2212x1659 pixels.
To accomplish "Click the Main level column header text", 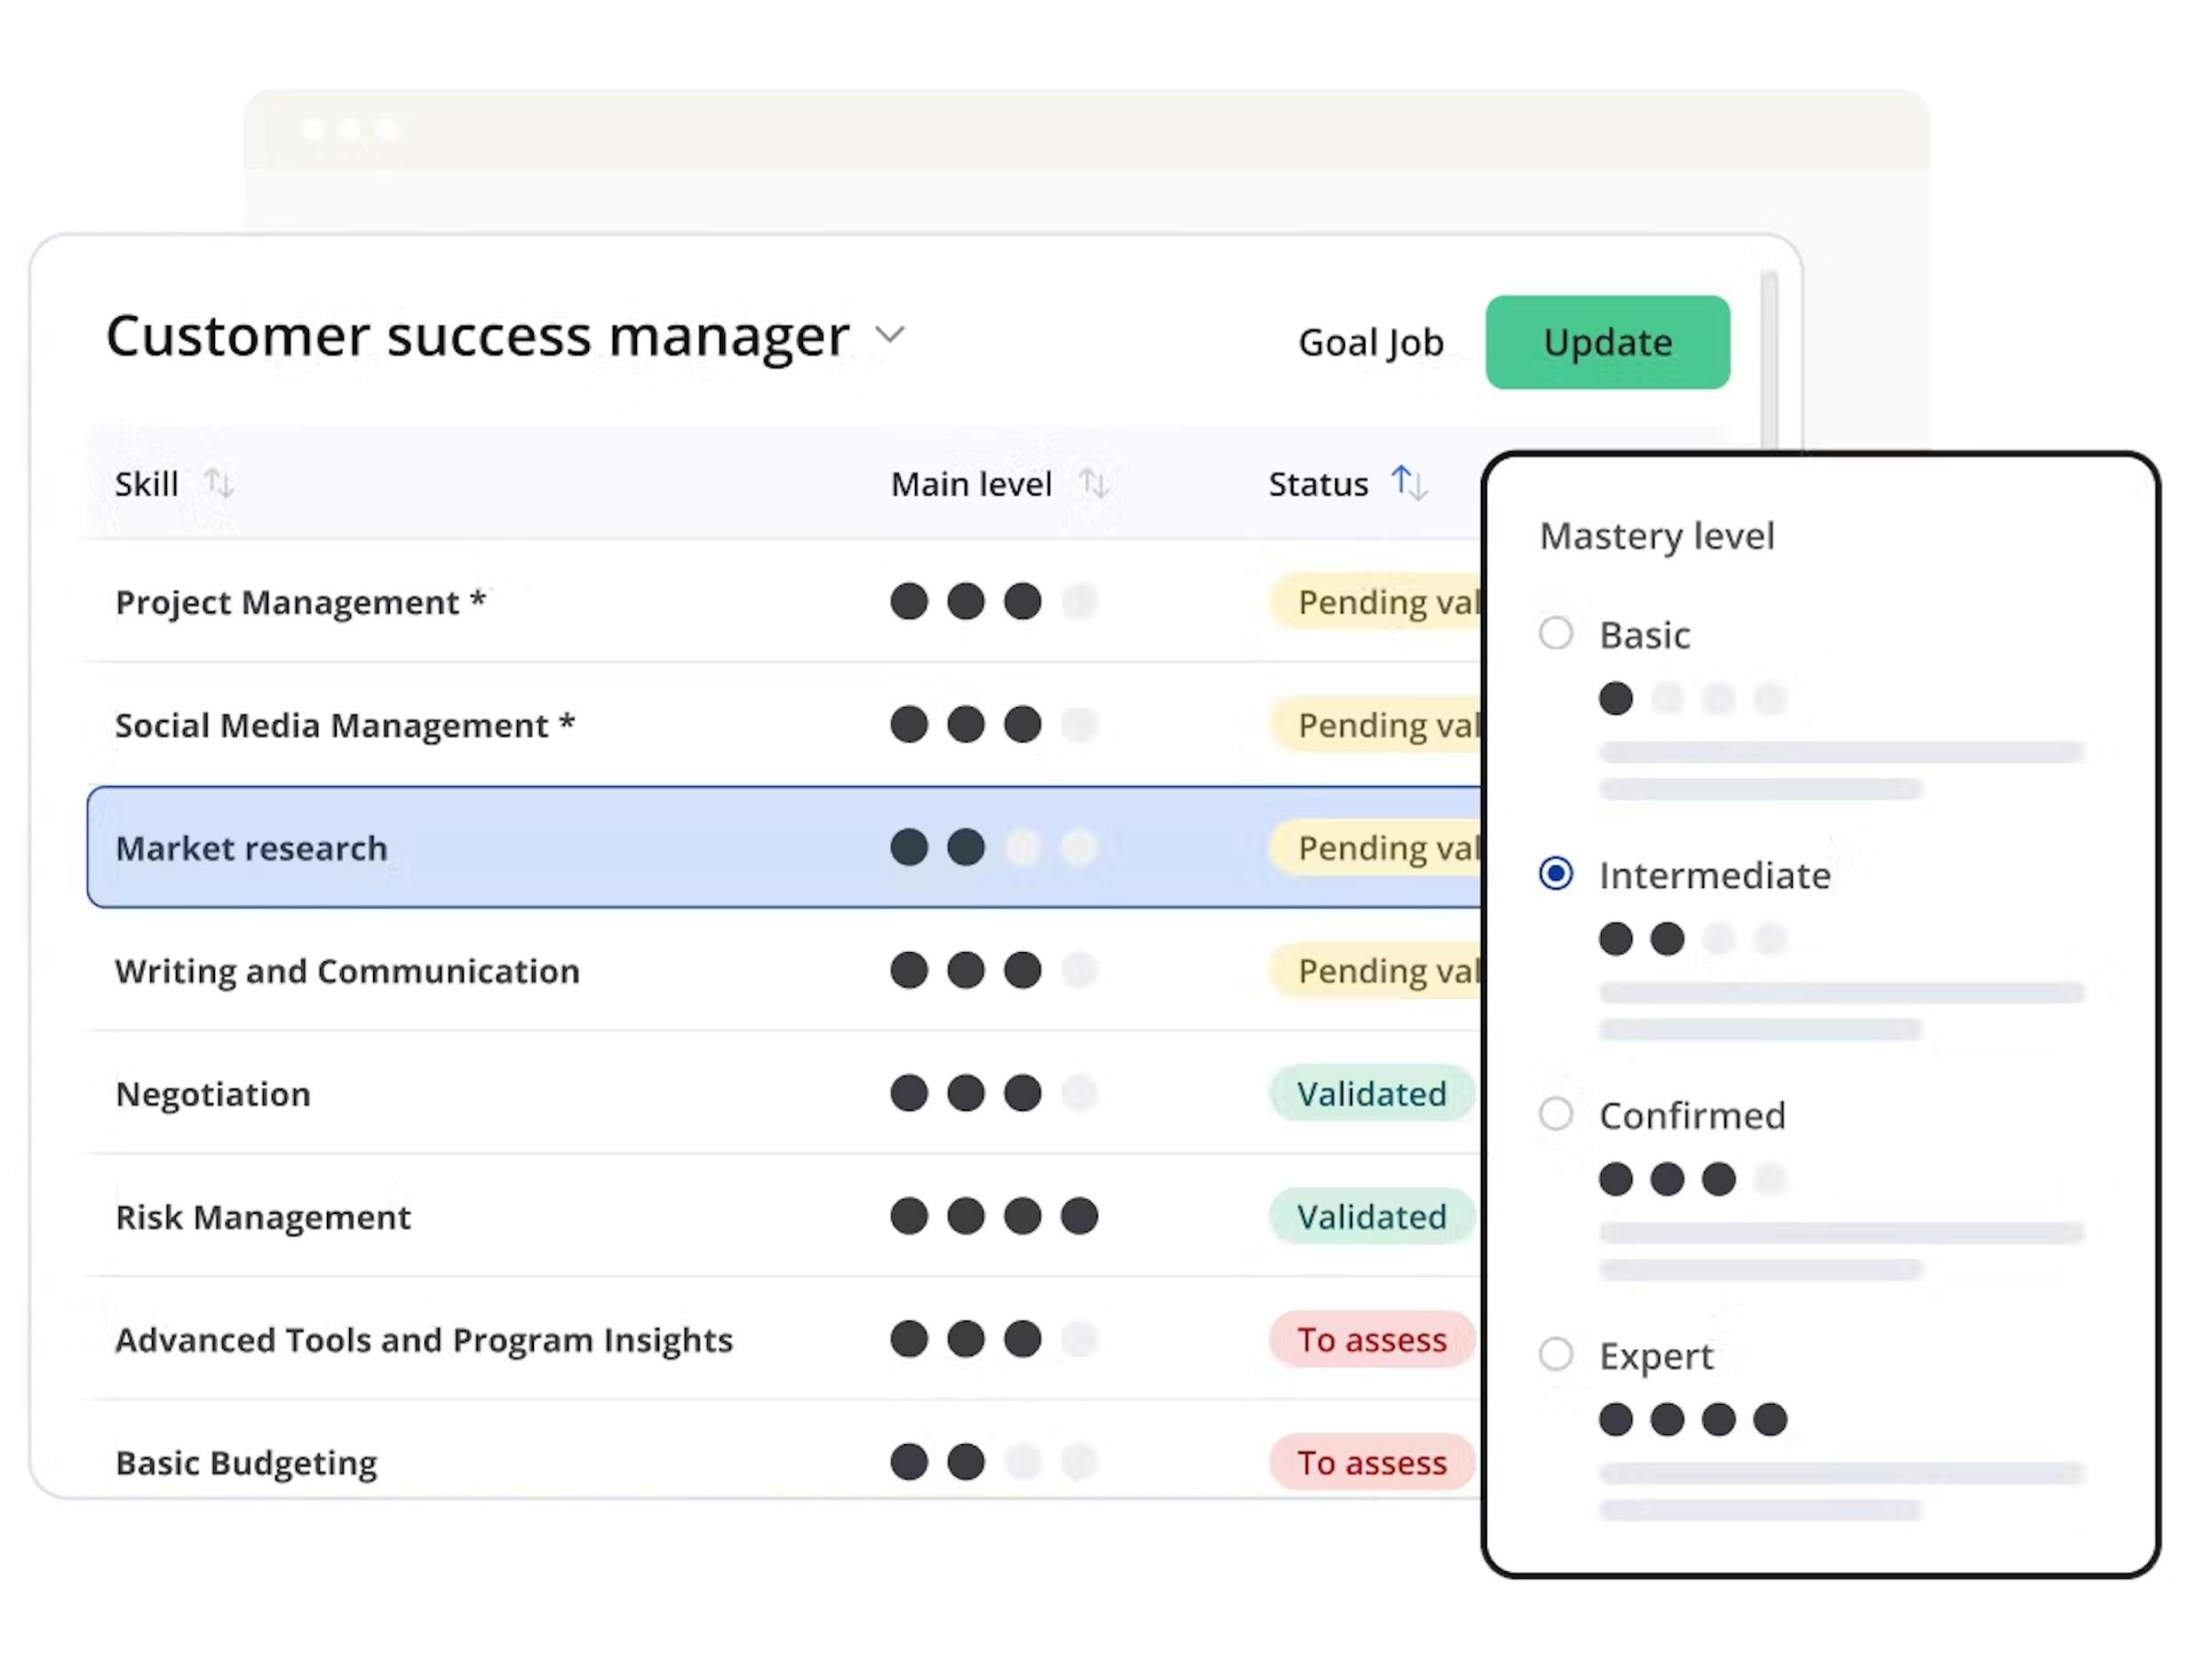I will [971, 484].
